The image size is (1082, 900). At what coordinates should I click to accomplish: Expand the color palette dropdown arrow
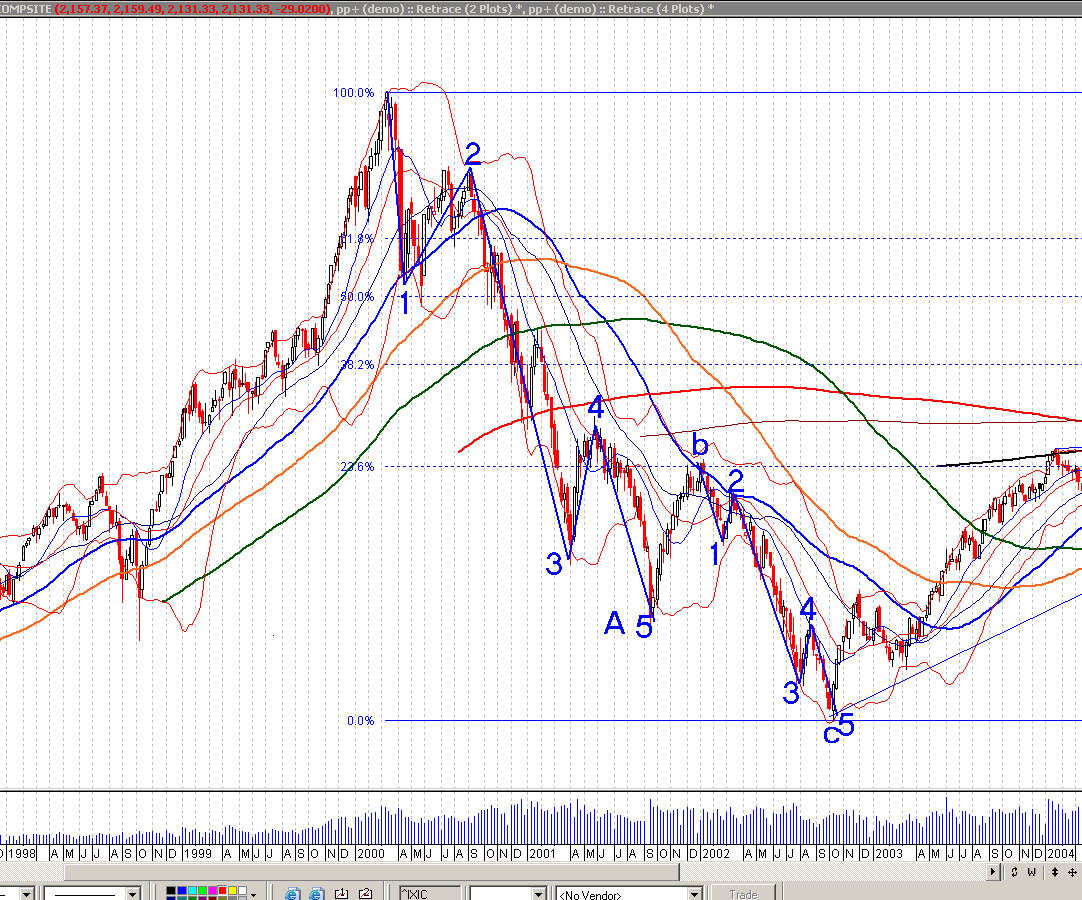254,894
